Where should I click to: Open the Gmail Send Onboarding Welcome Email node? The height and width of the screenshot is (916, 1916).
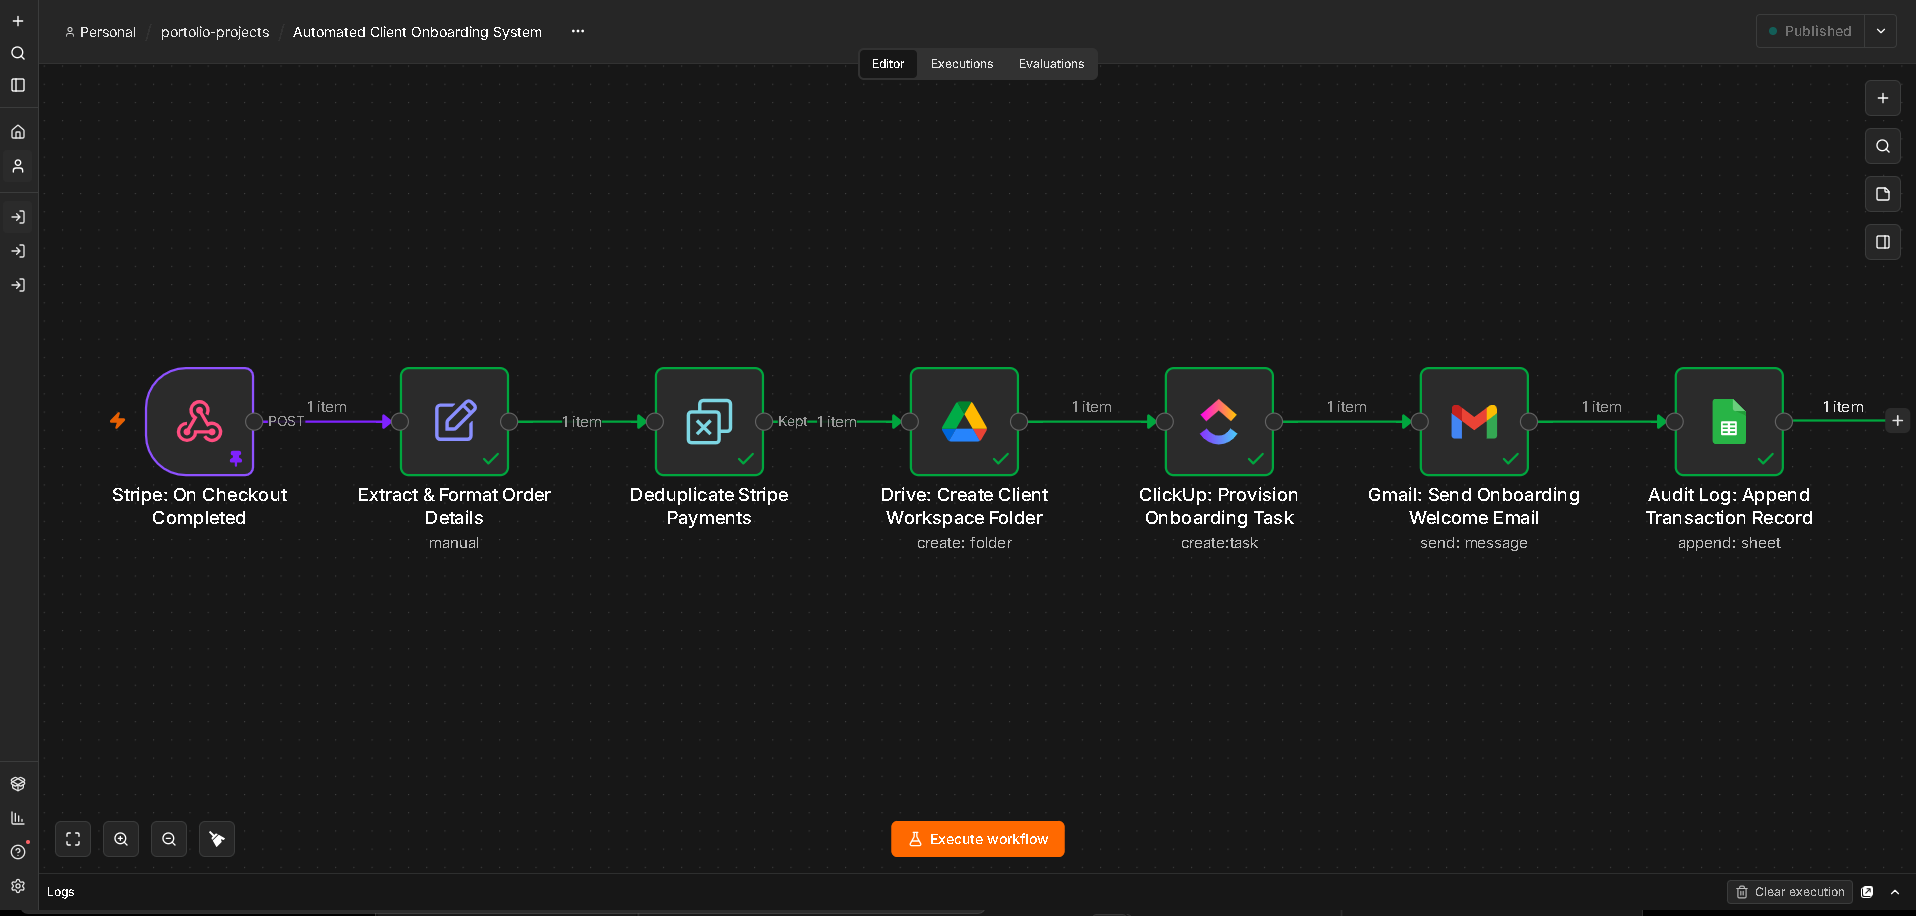pos(1474,421)
